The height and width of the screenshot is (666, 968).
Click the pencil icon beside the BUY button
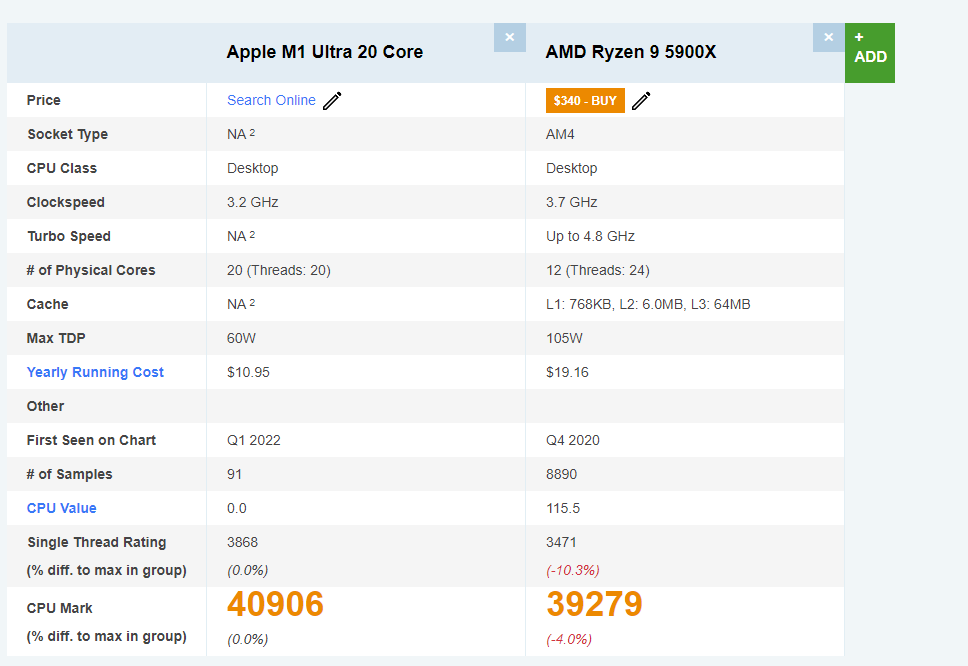(x=641, y=100)
